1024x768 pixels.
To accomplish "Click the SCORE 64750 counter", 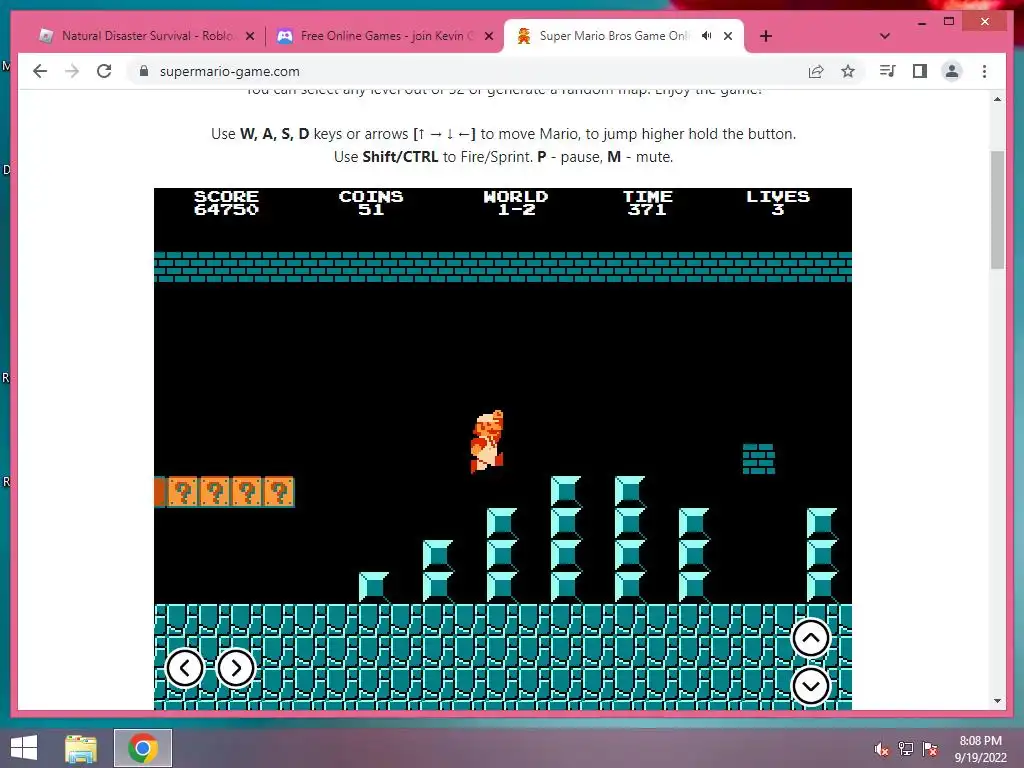I will tap(226, 202).
